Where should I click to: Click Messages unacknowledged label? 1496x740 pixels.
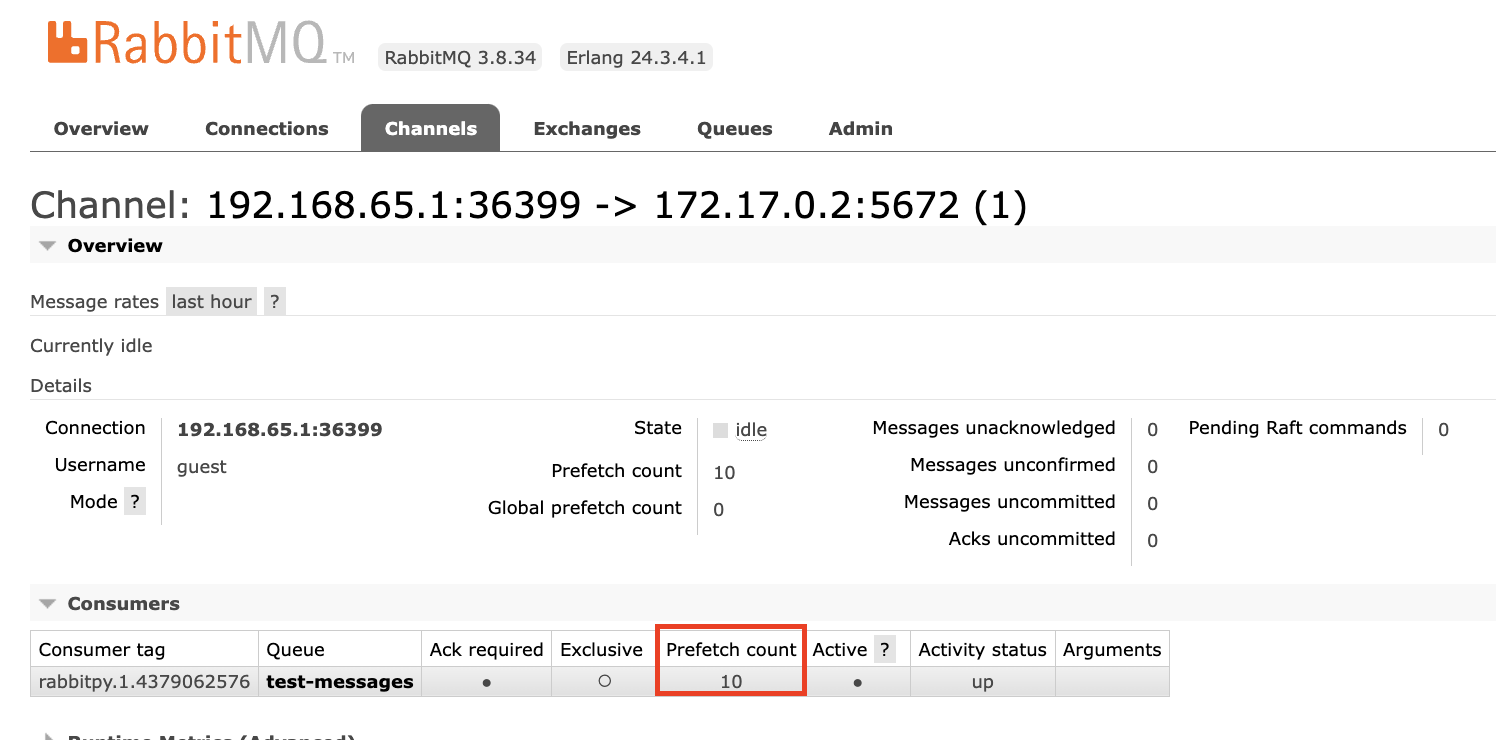click(x=994, y=428)
